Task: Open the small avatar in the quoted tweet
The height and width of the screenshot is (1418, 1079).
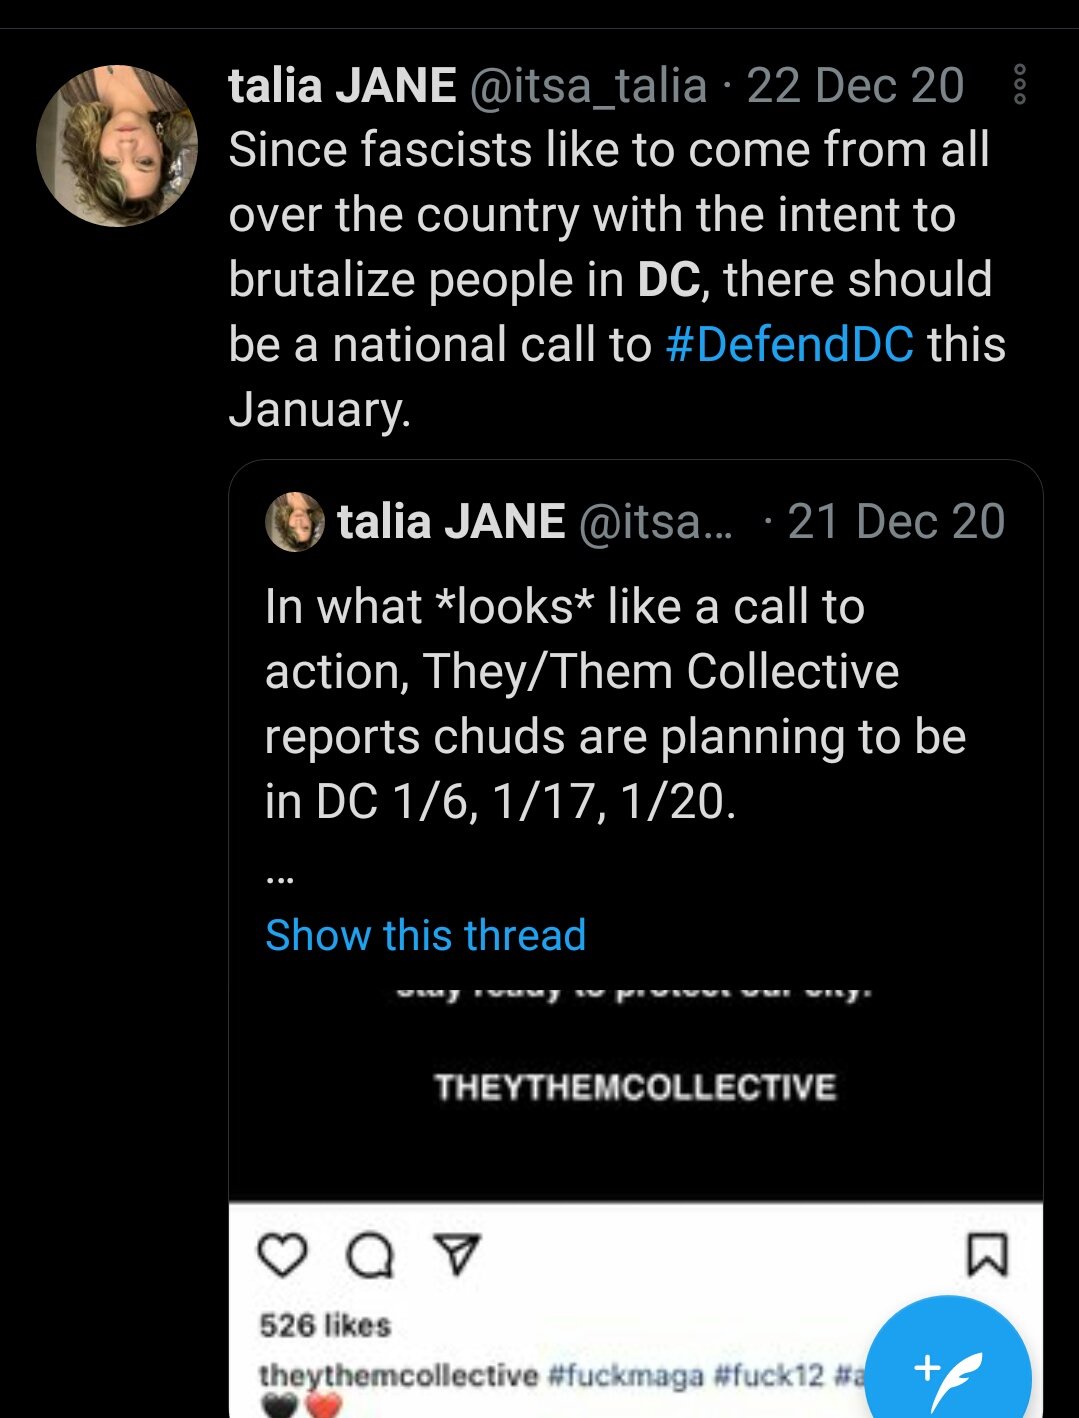Action: [x=295, y=522]
